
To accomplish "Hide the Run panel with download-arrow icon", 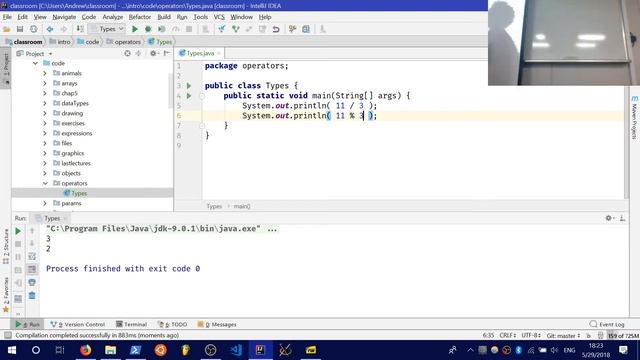I will (622, 218).
